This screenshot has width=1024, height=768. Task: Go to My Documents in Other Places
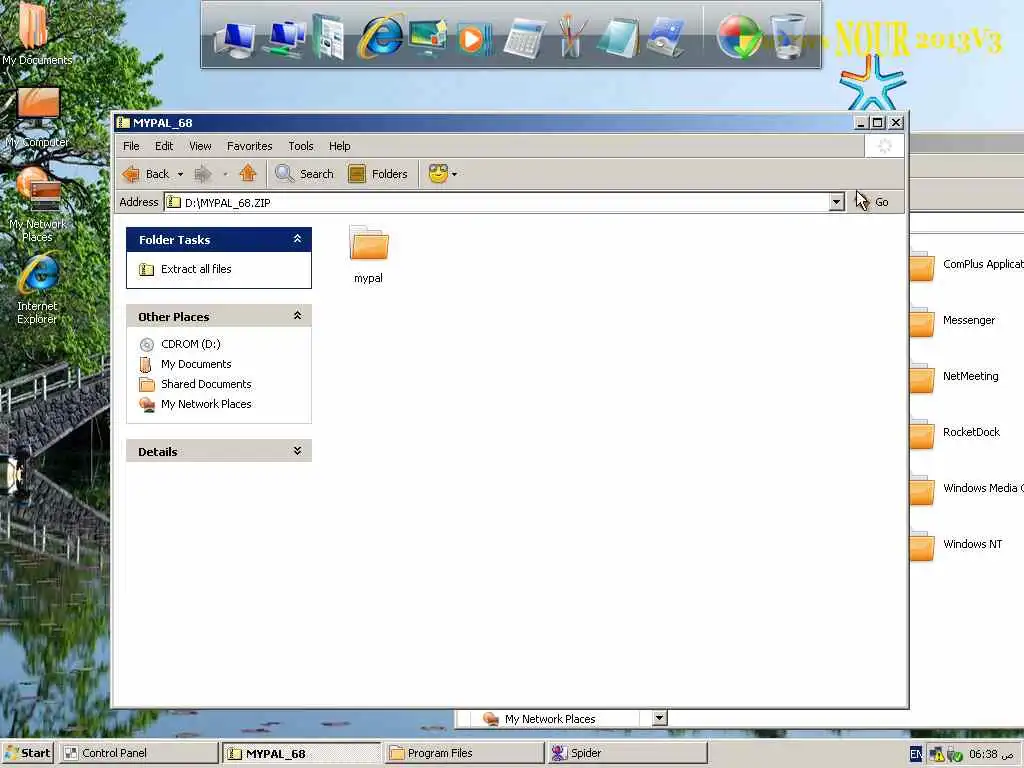pos(196,364)
